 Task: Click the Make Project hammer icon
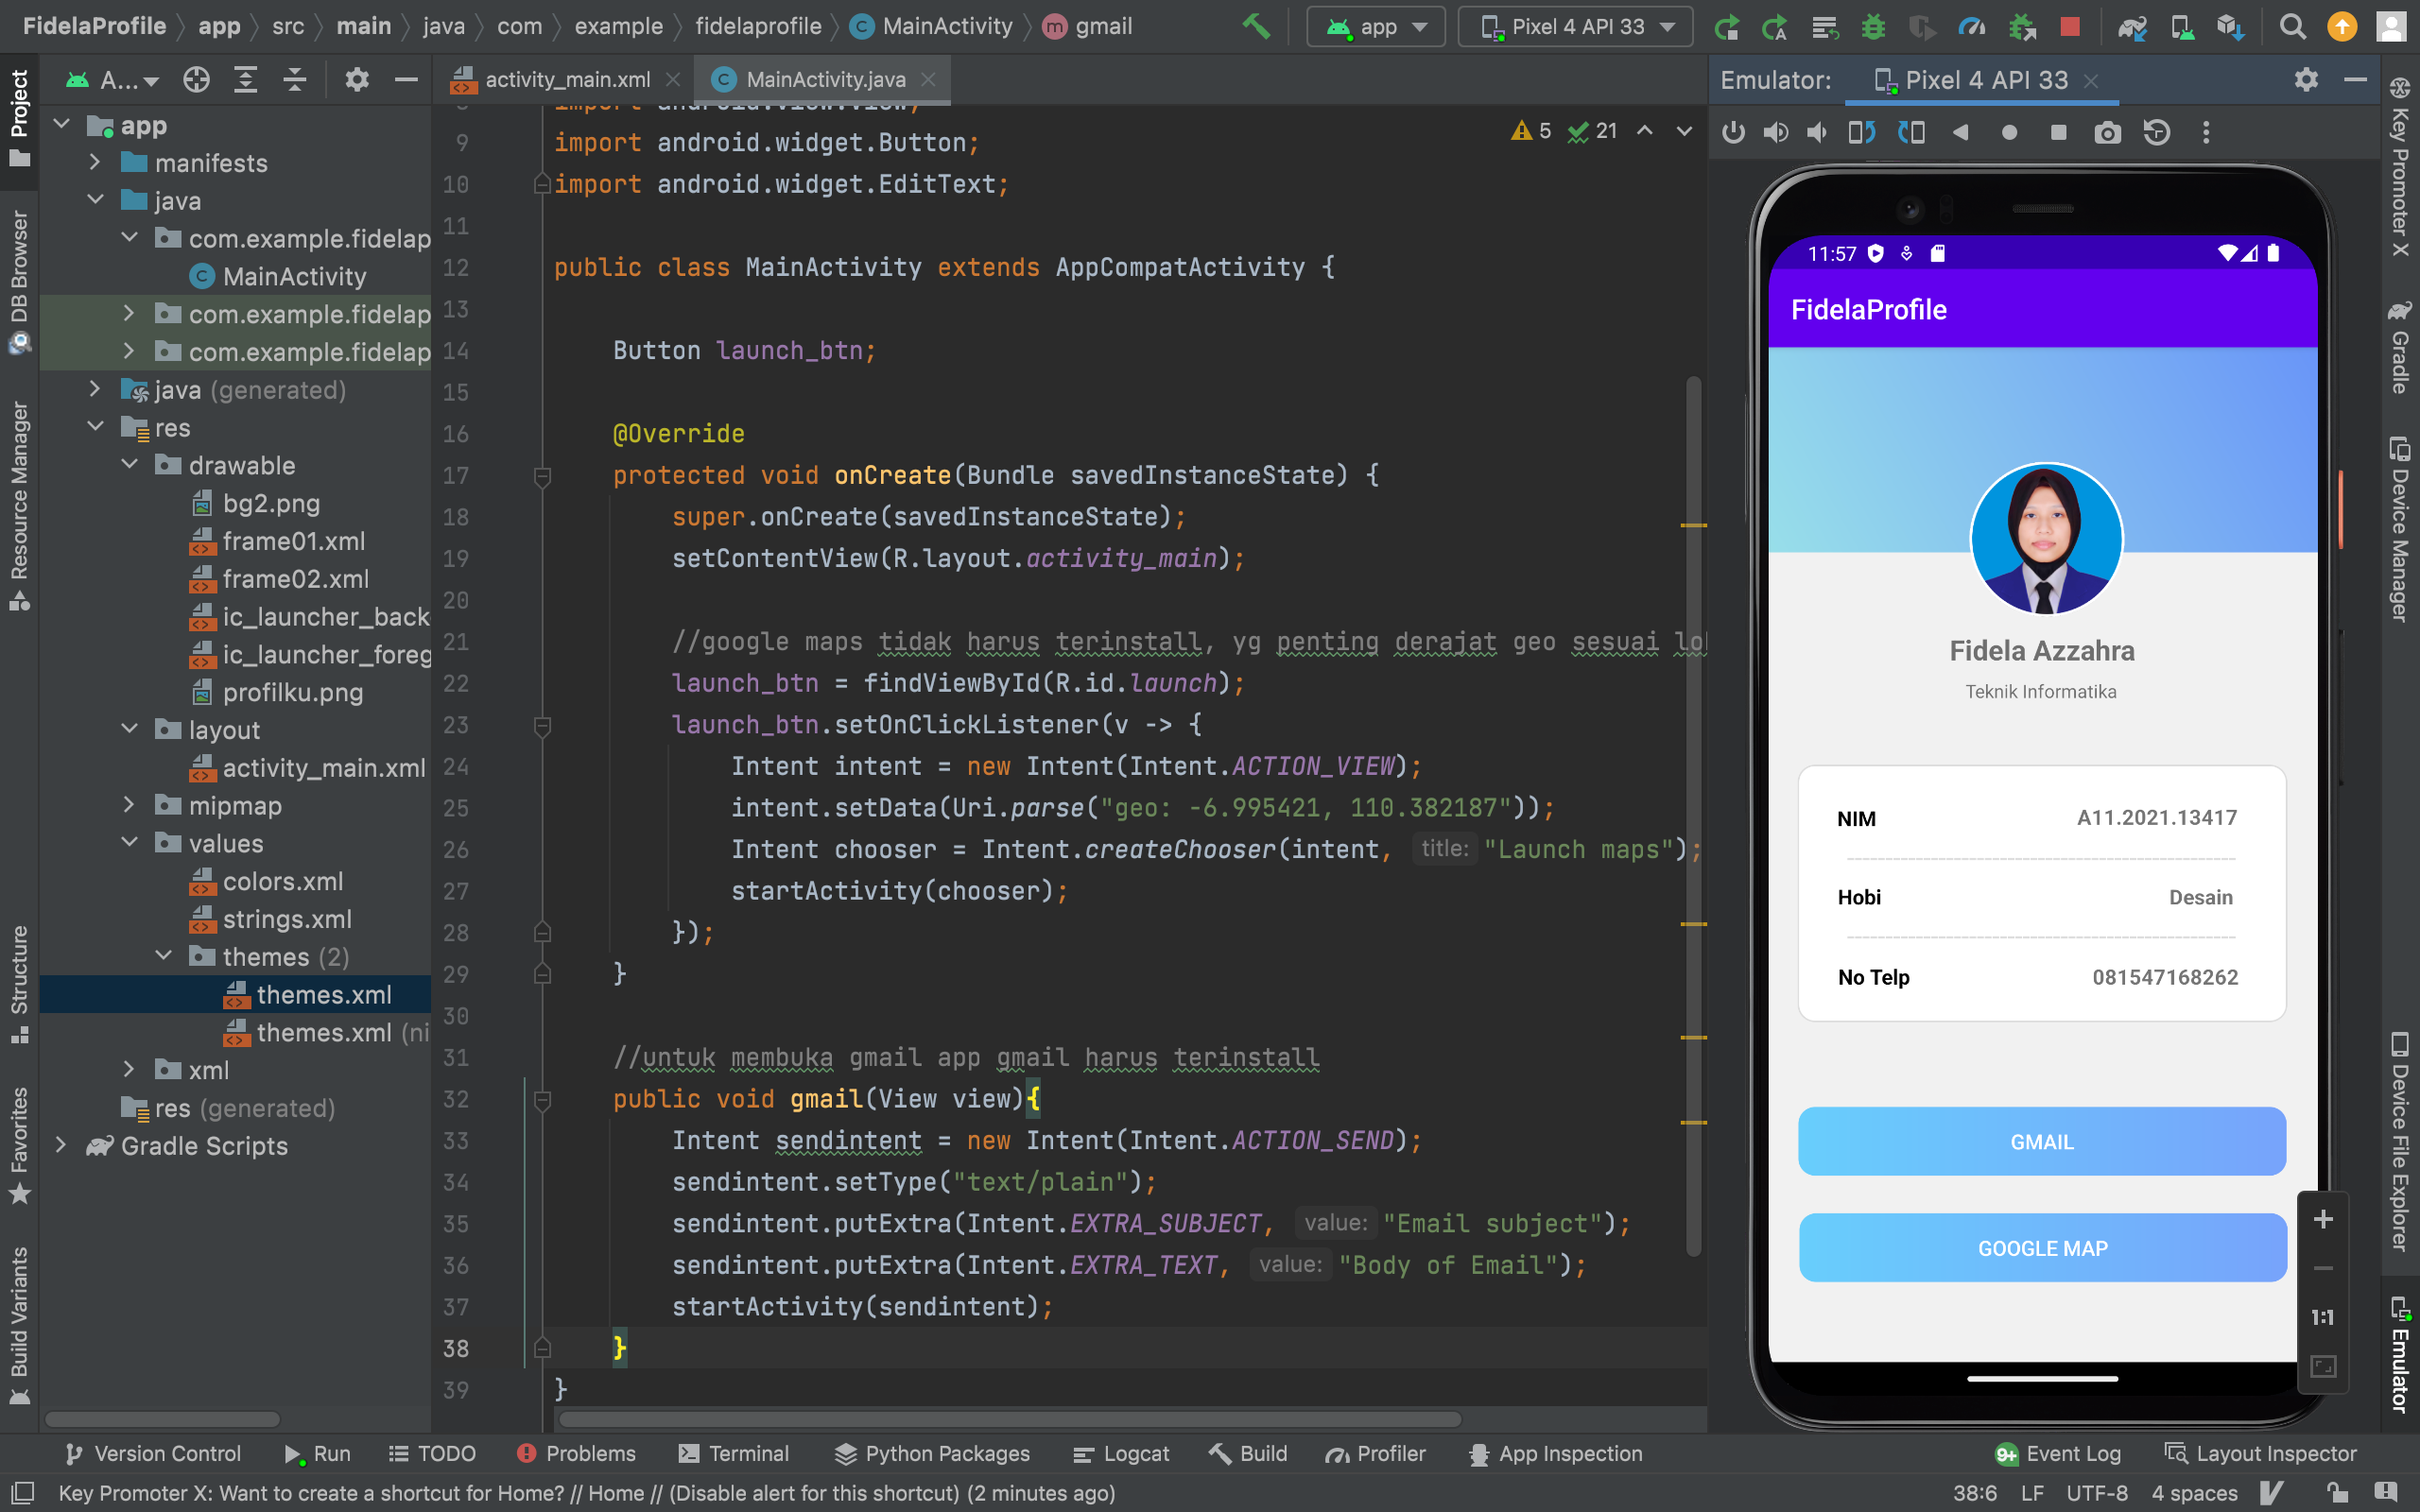[x=1256, y=26]
